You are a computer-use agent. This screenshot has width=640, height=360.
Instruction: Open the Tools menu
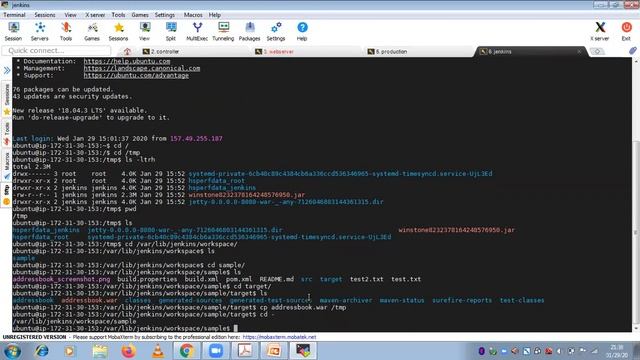118,15
